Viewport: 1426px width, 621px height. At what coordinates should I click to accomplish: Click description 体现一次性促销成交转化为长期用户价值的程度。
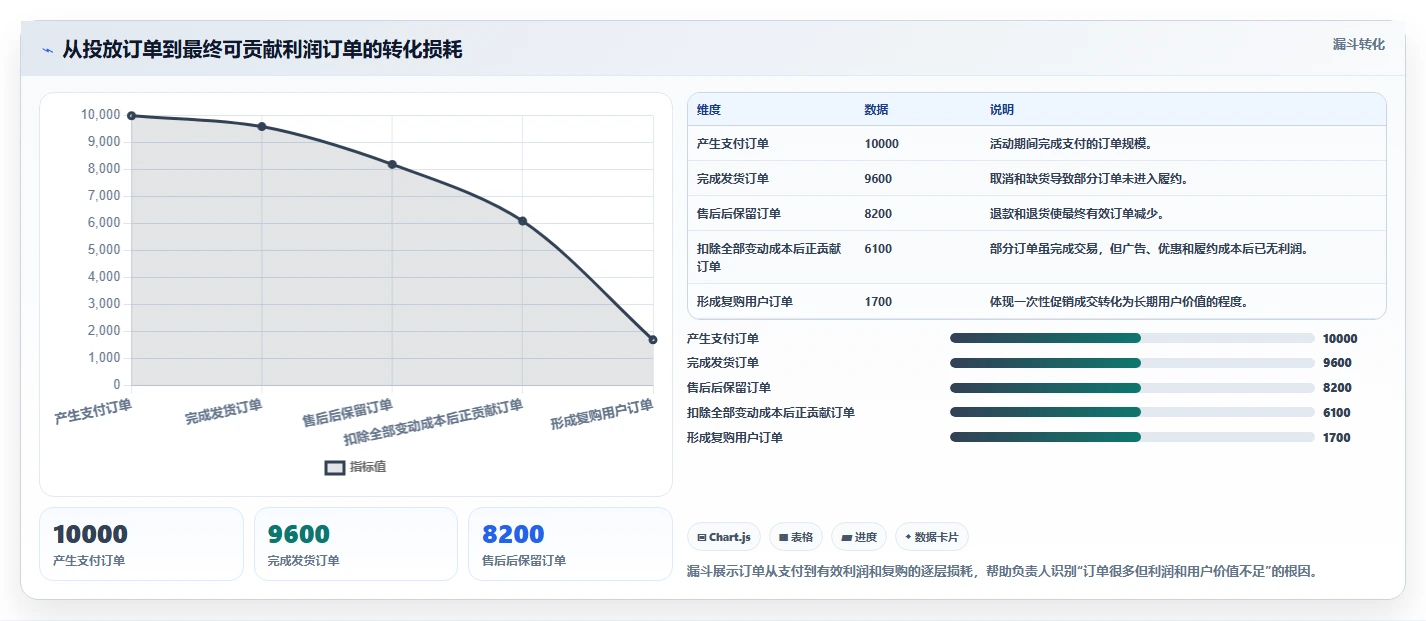pyautogui.click(x=1119, y=302)
